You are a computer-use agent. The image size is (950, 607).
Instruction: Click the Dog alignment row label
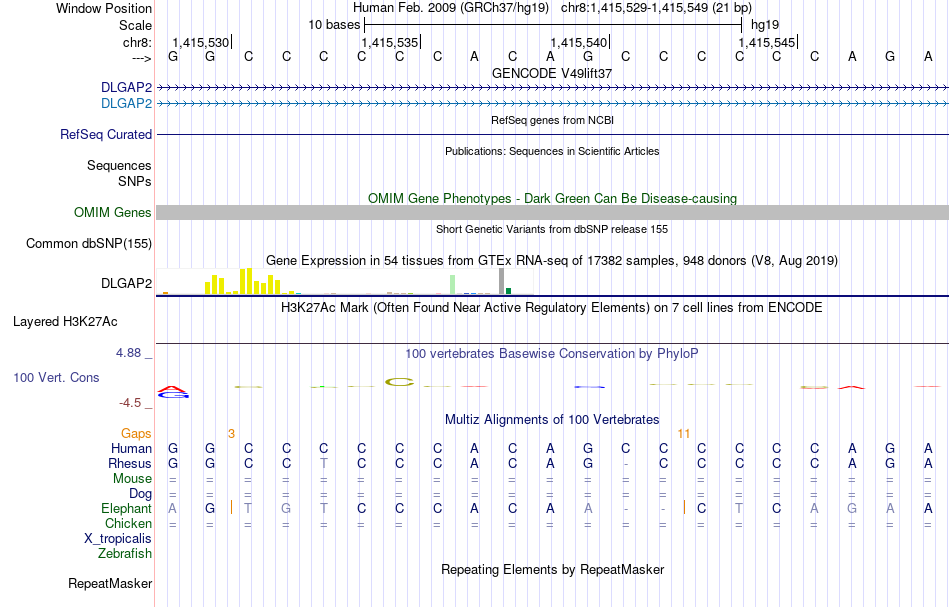(x=140, y=494)
